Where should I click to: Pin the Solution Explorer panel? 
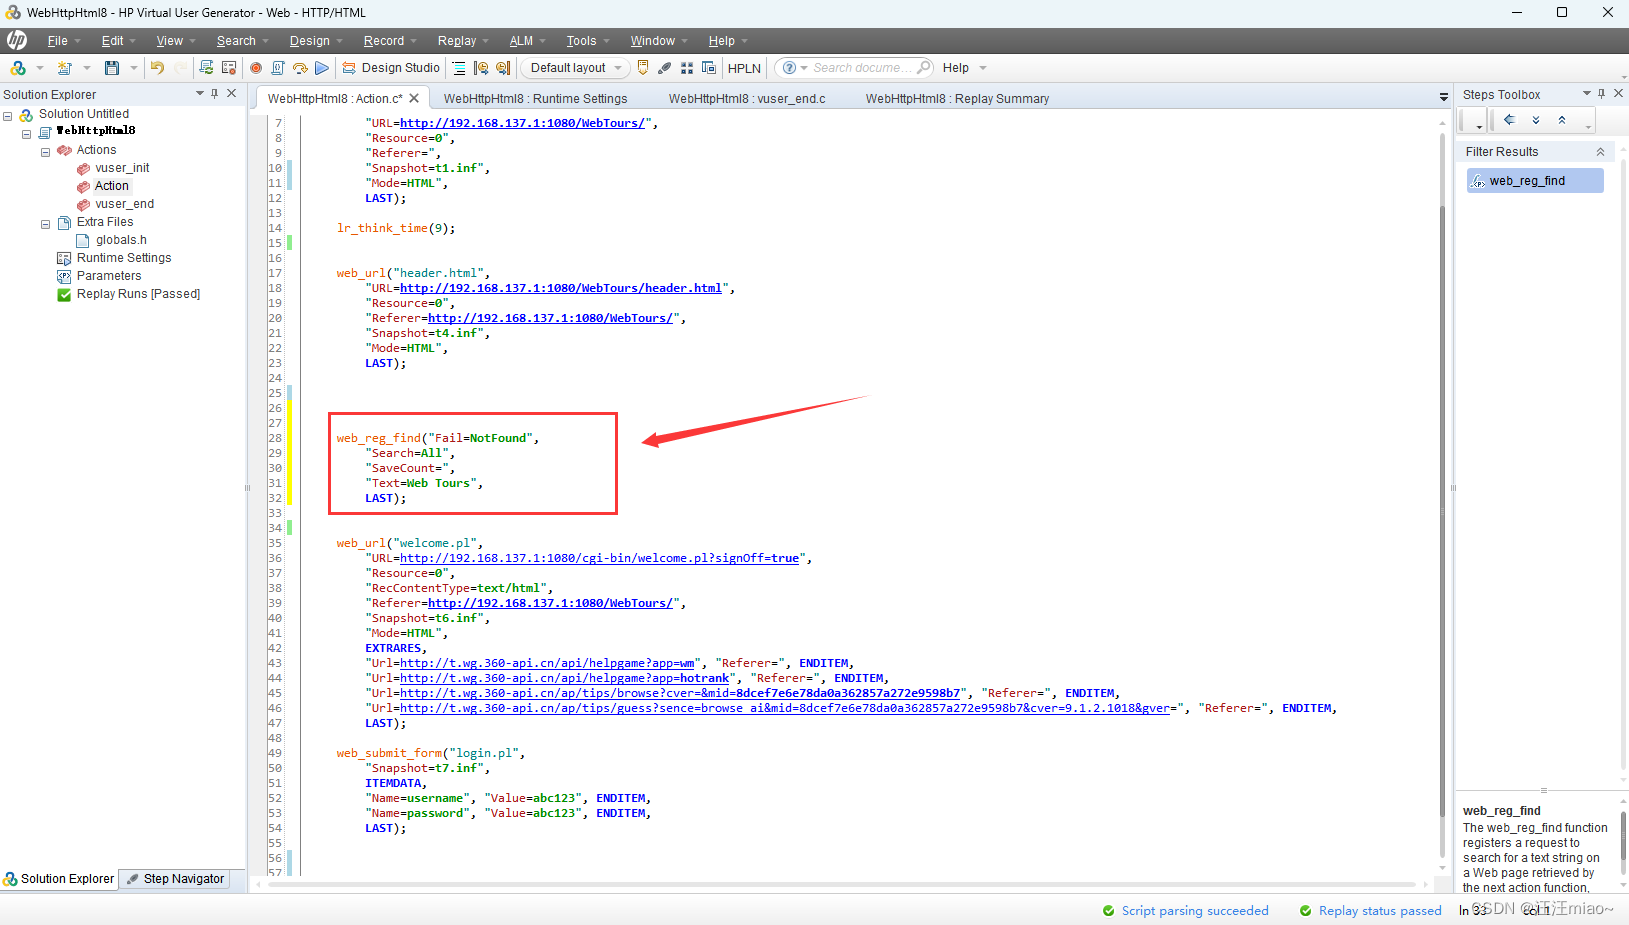tap(215, 94)
